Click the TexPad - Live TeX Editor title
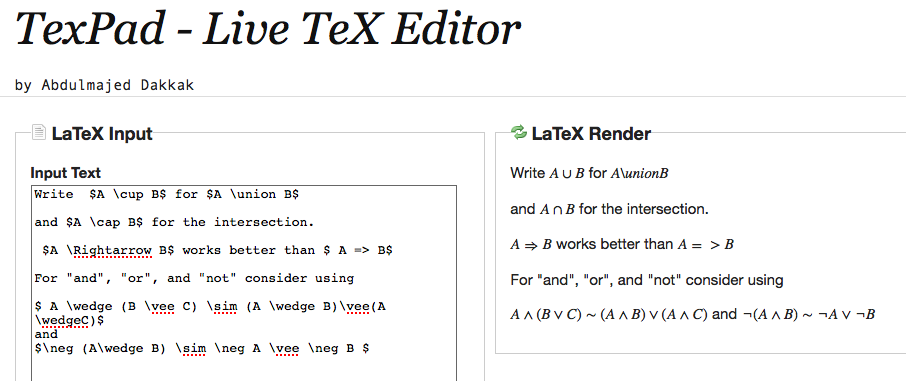This screenshot has width=906, height=381. pos(269,29)
